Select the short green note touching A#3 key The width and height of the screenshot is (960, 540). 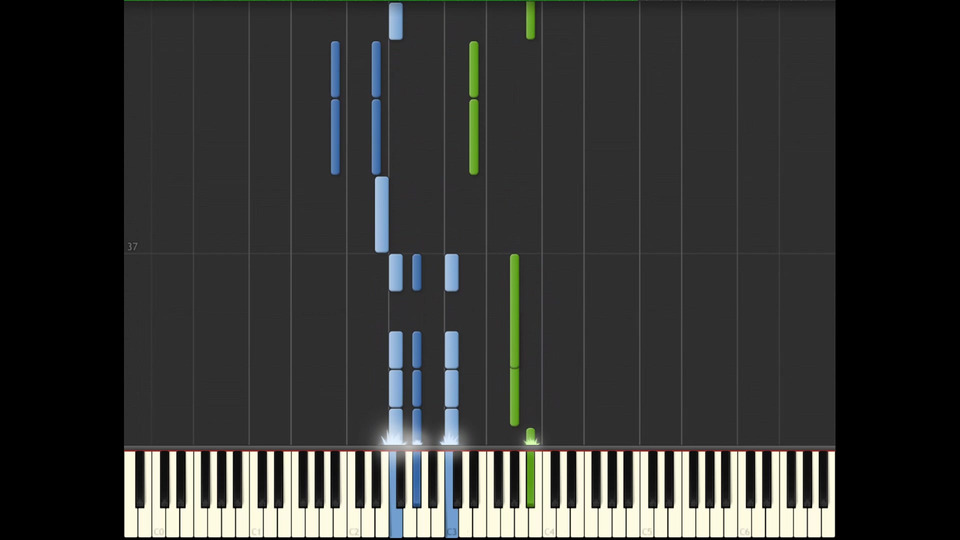[530, 436]
